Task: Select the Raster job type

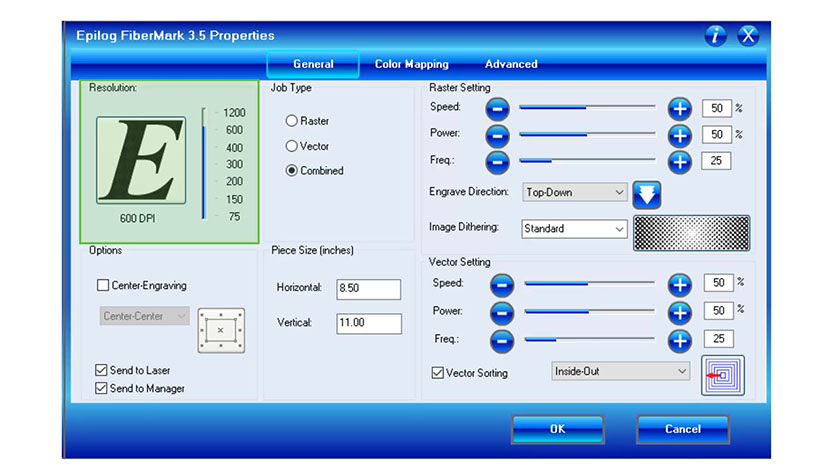Action: click(x=292, y=121)
